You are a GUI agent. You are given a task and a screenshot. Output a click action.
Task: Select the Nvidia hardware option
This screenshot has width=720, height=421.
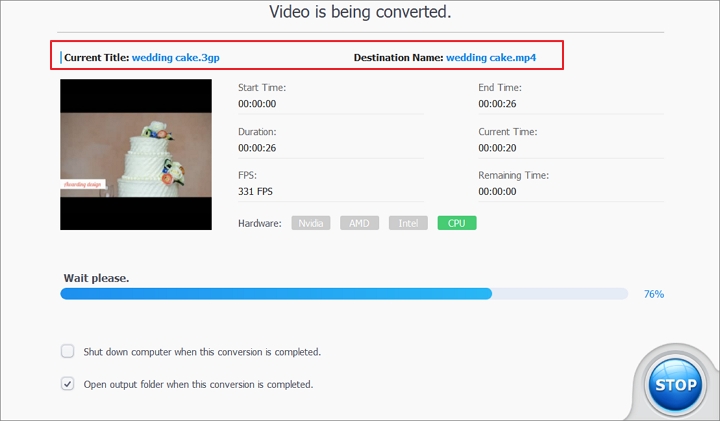pos(311,223)
